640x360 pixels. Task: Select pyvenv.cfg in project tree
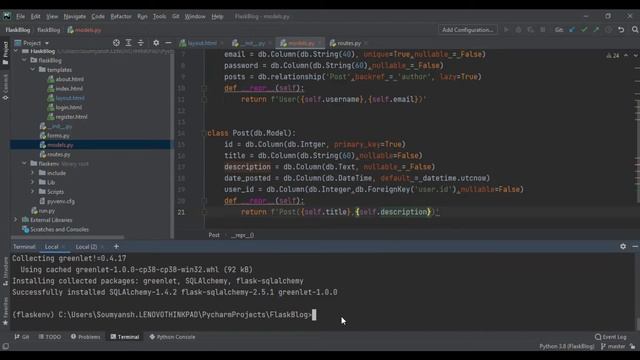pos(60,201)
